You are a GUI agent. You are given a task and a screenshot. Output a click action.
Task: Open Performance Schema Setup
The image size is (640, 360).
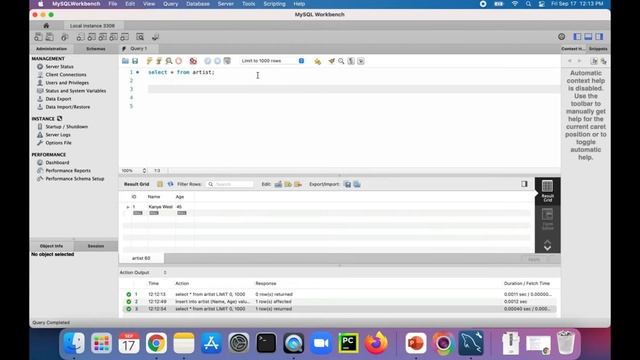[x=75, y=179]
